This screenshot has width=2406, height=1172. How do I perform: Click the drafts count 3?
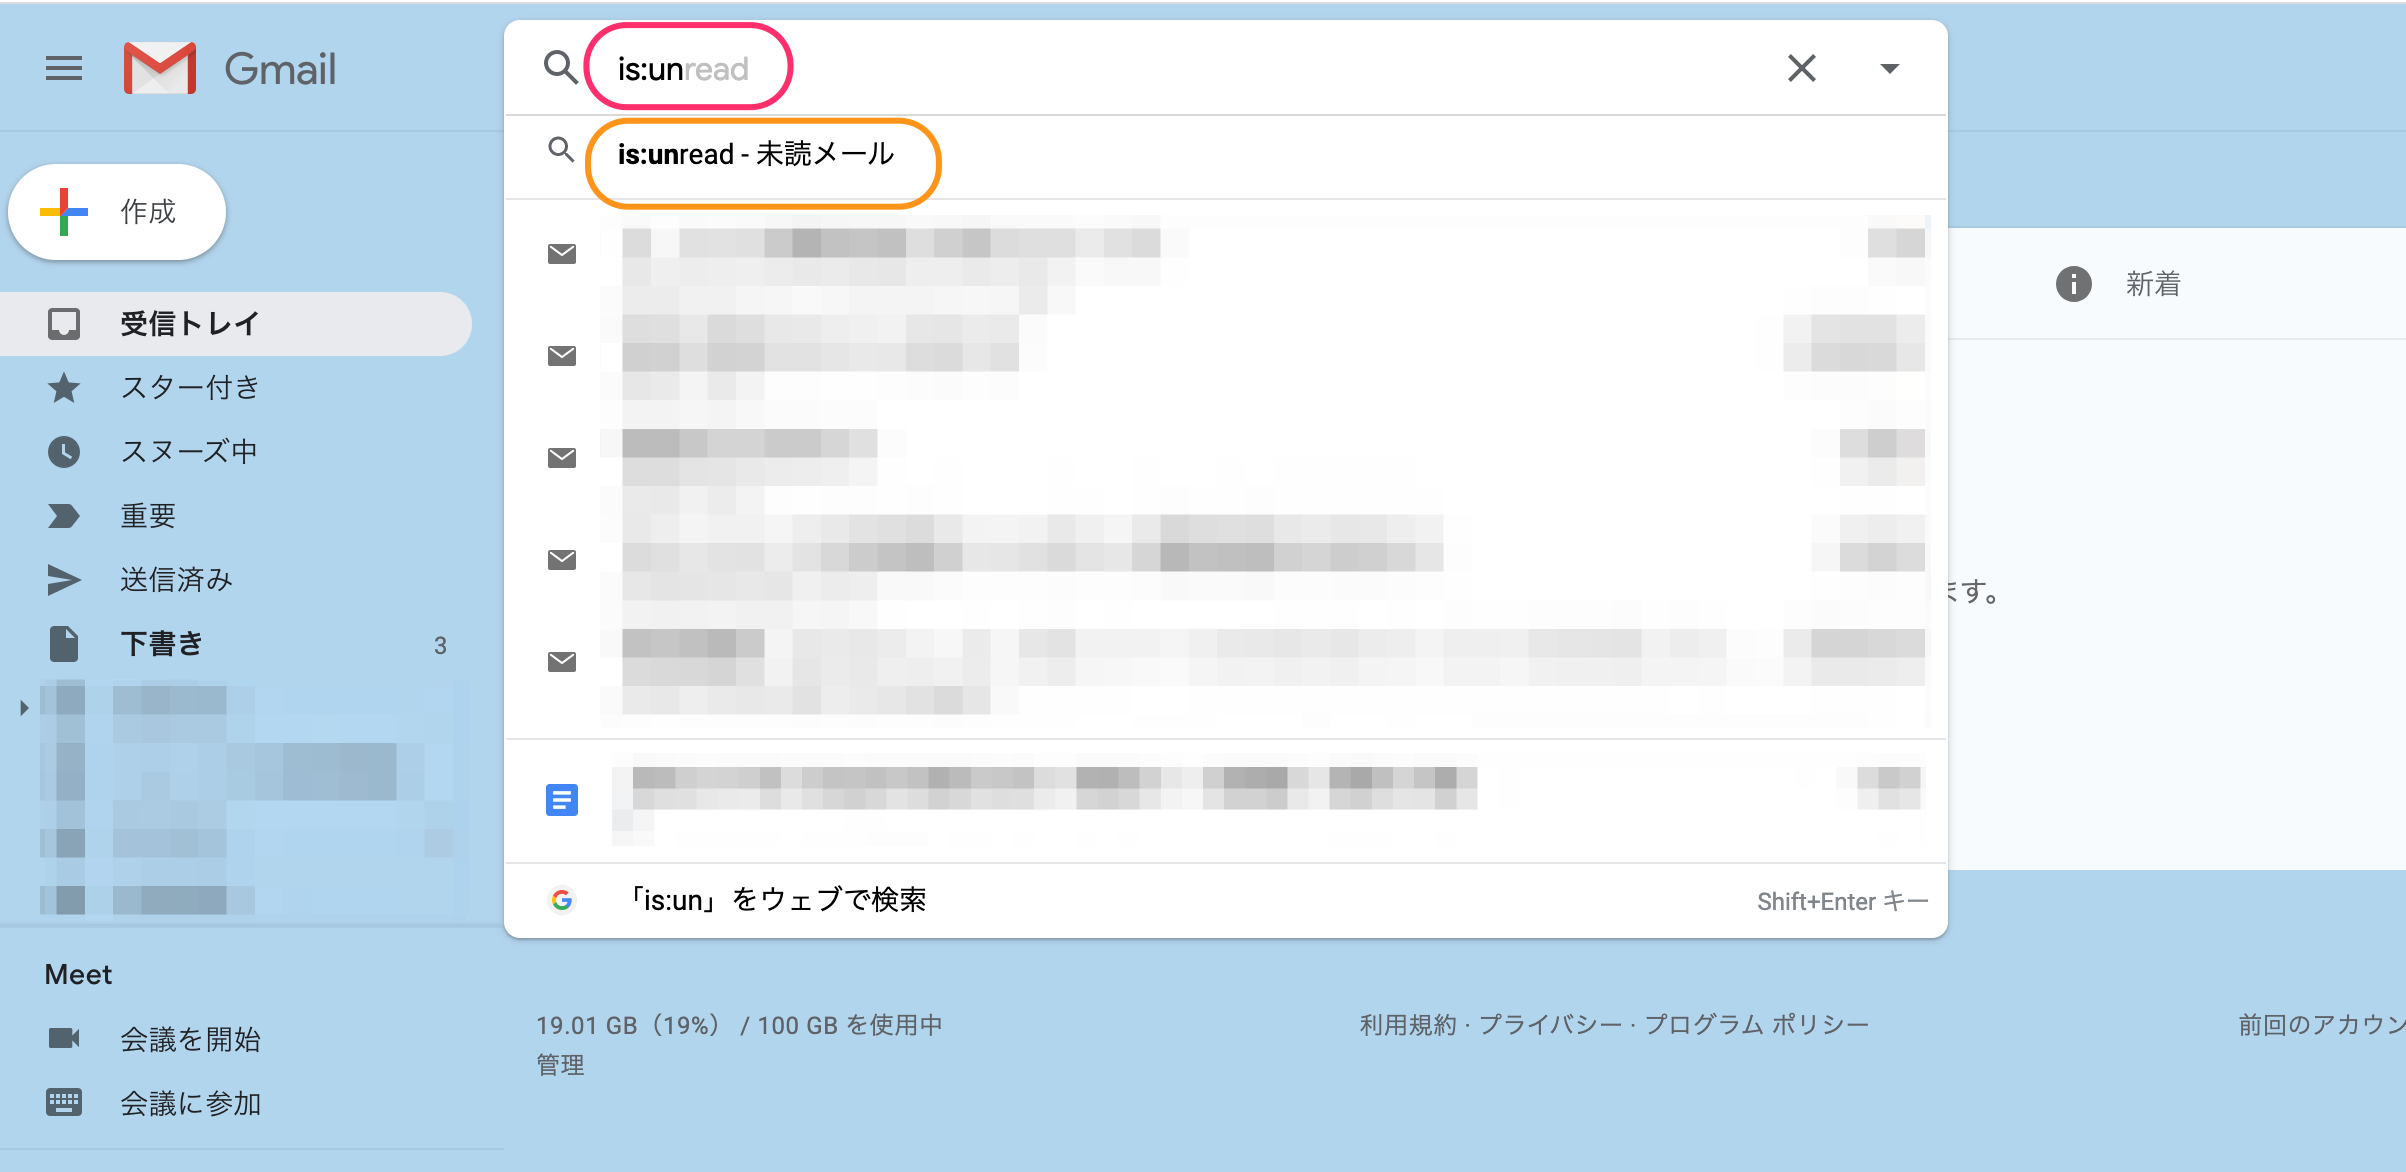point(440,645)
